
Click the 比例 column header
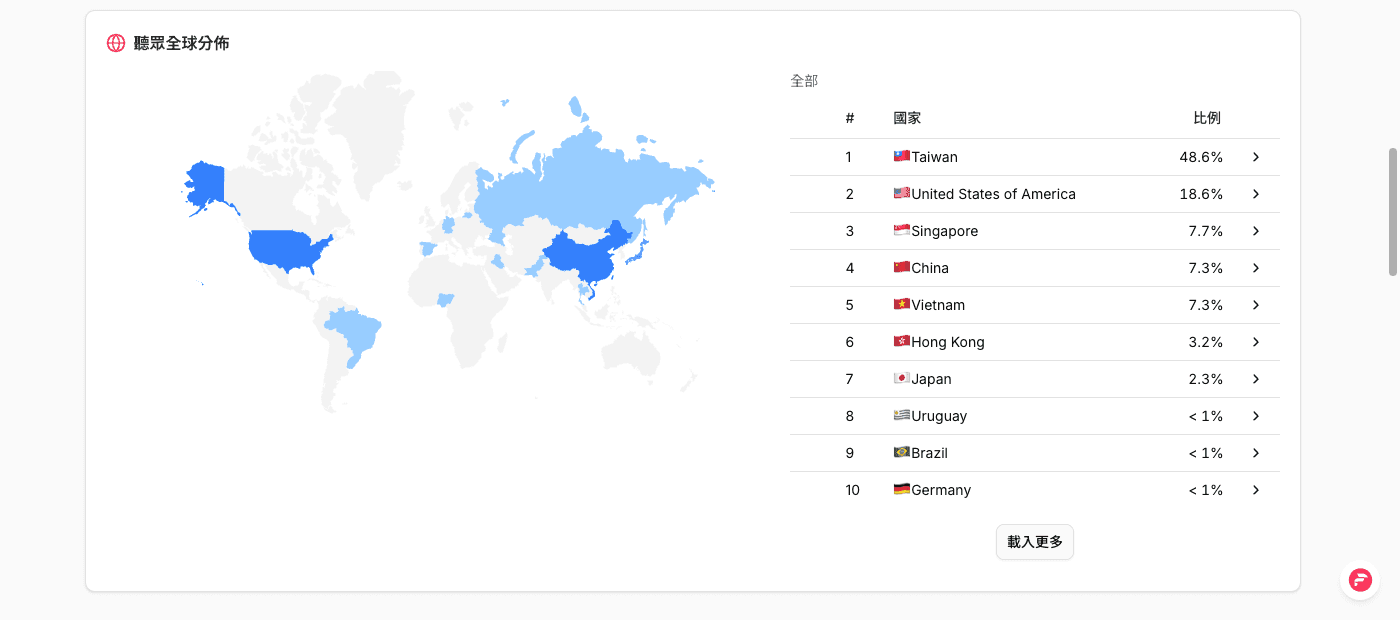click(x=1207, y=118)
